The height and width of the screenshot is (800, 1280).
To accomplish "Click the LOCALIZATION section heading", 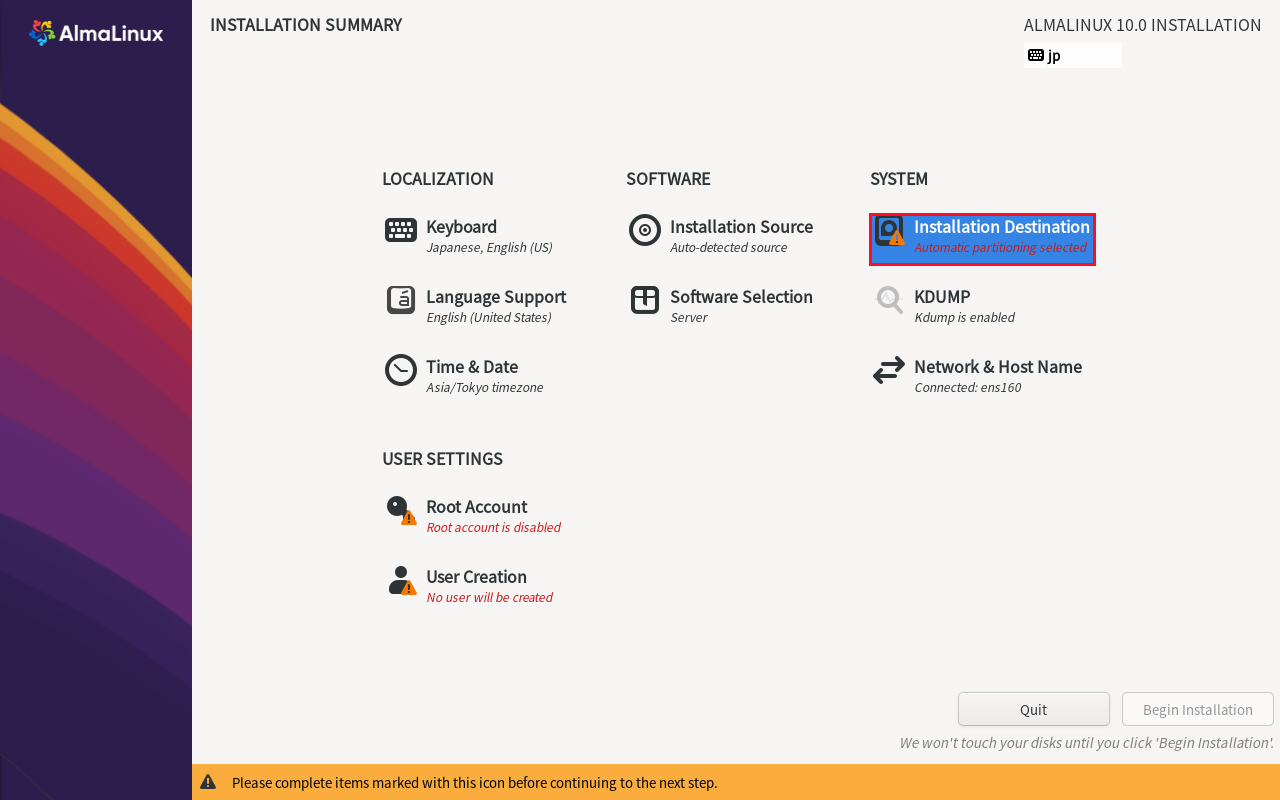I will pyautogui.click(x=438, y=179).
